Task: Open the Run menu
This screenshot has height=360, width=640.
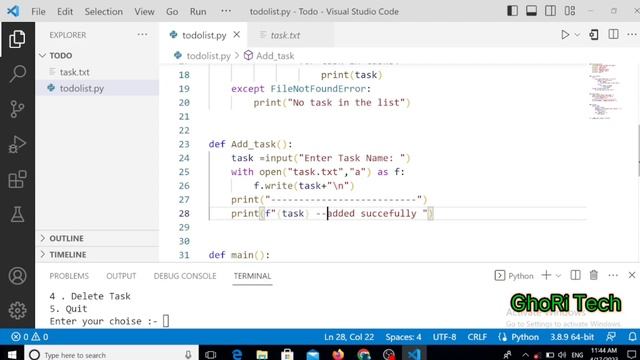Action: point(198,11)
